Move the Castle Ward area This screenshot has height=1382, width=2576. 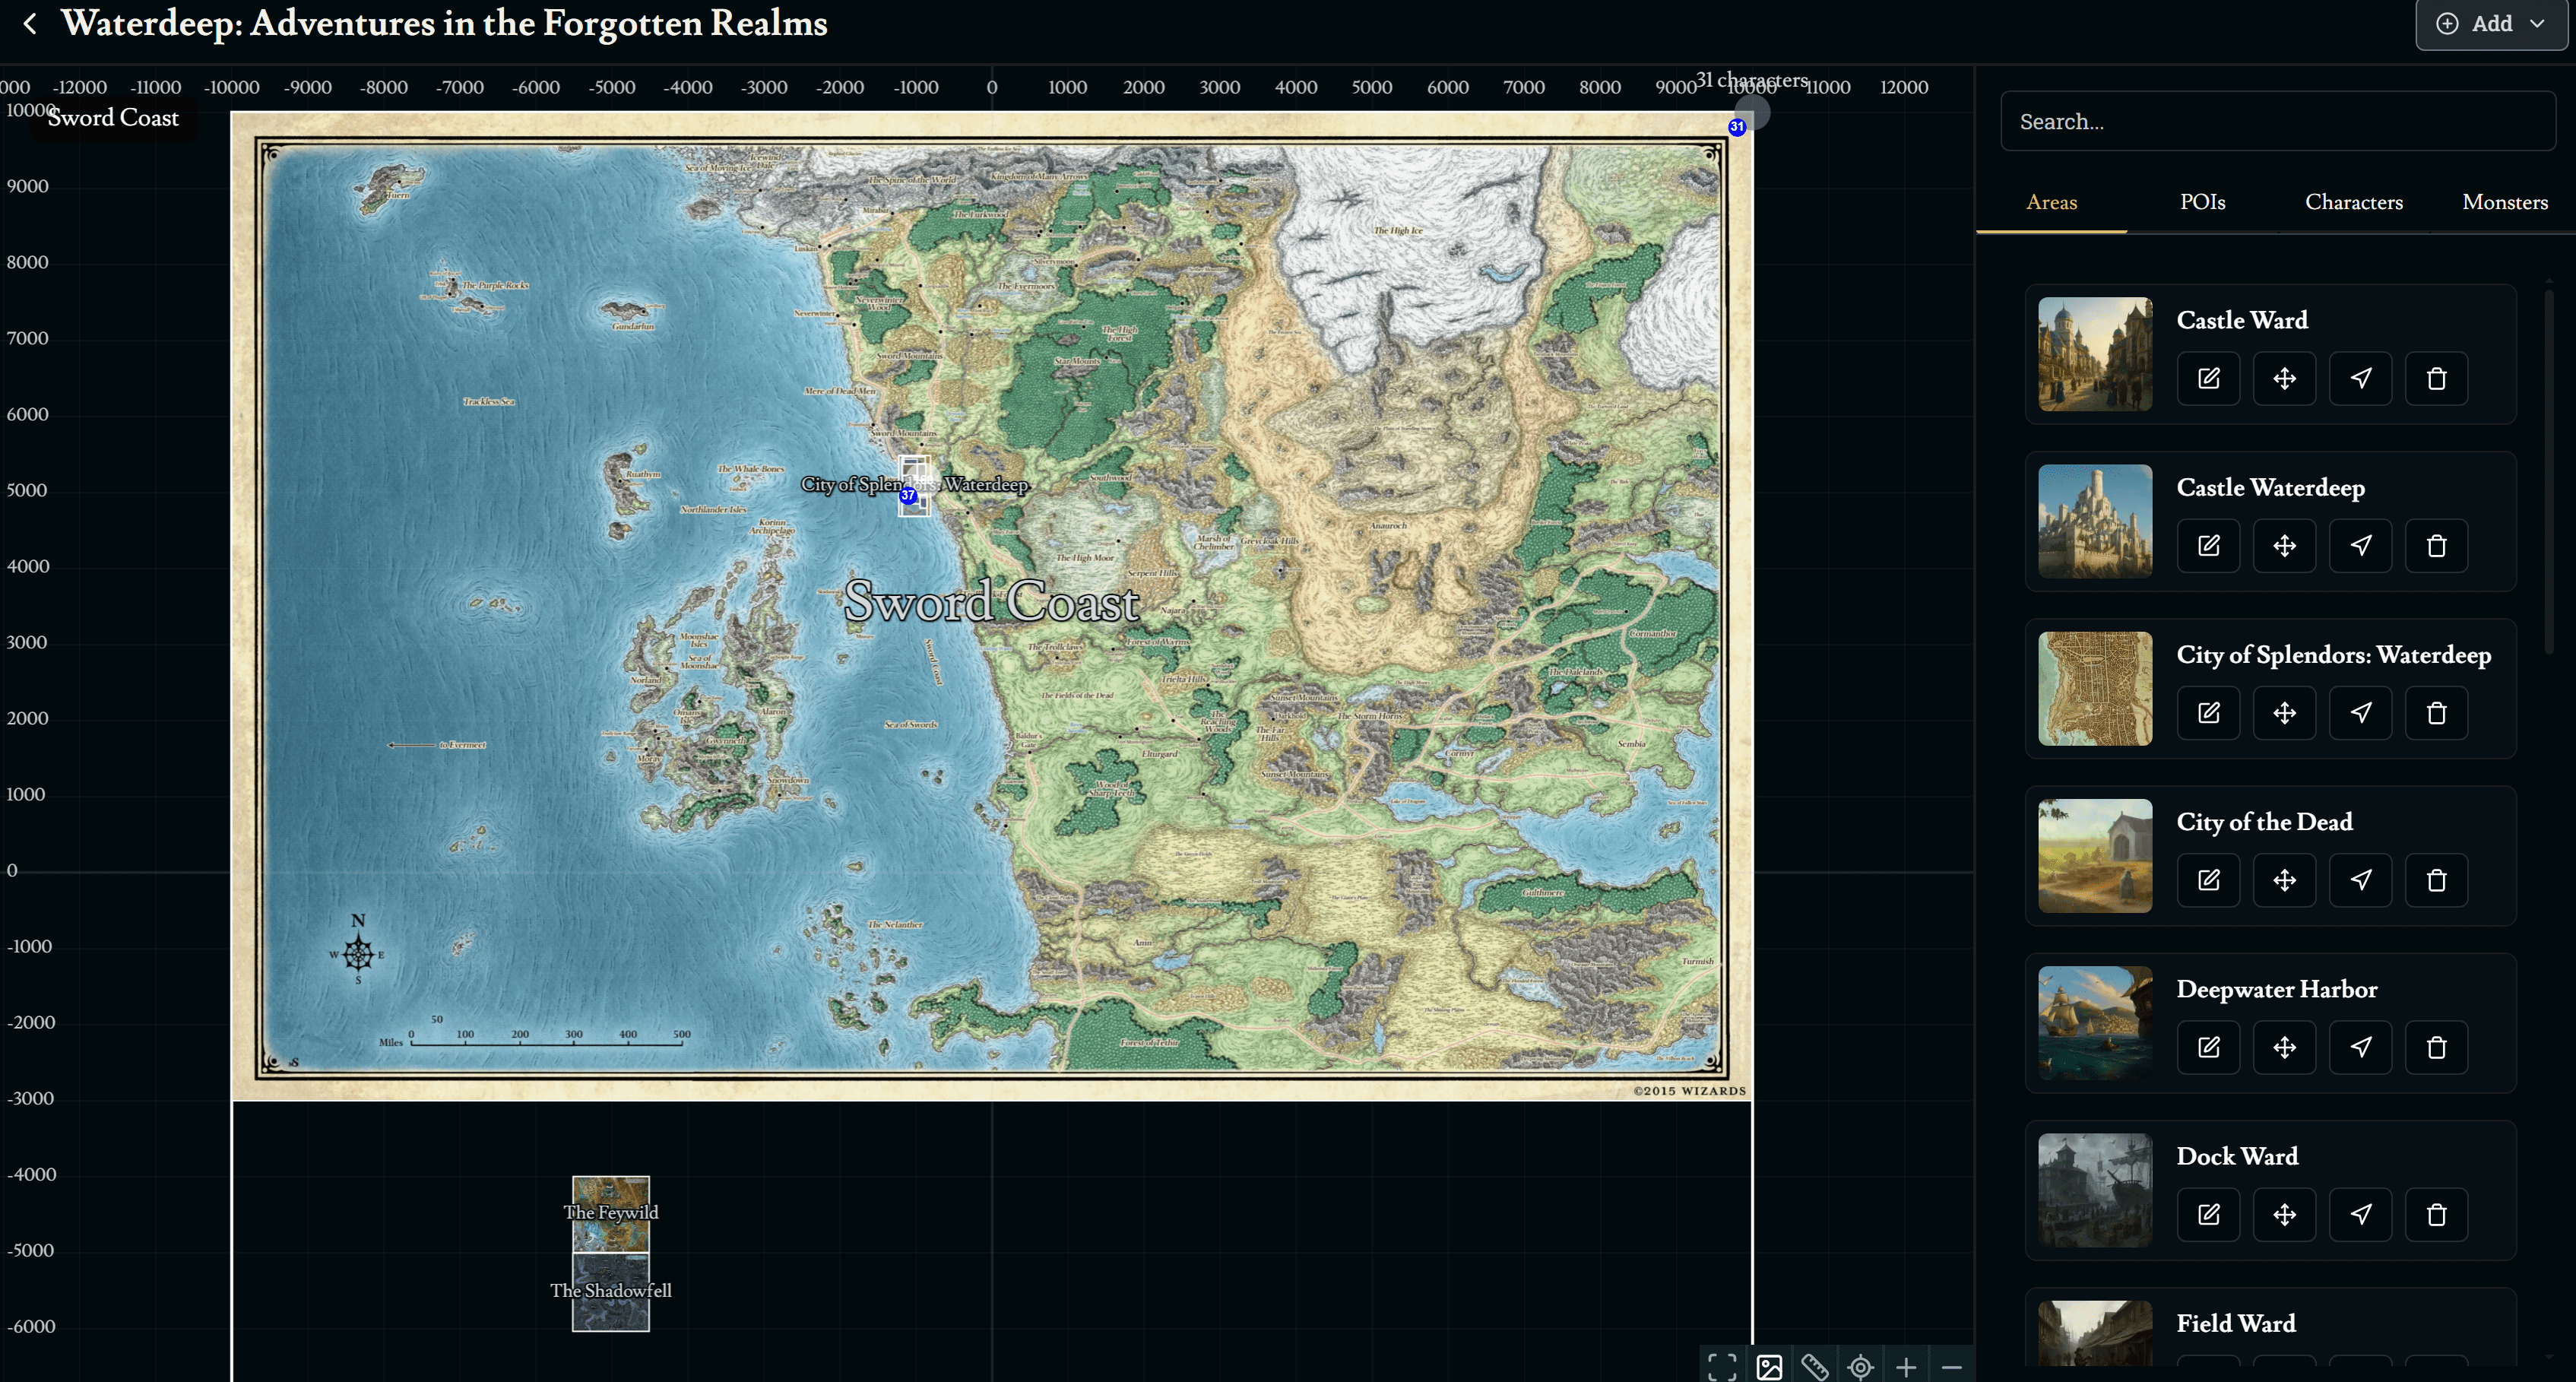(x=2285, y=378)
